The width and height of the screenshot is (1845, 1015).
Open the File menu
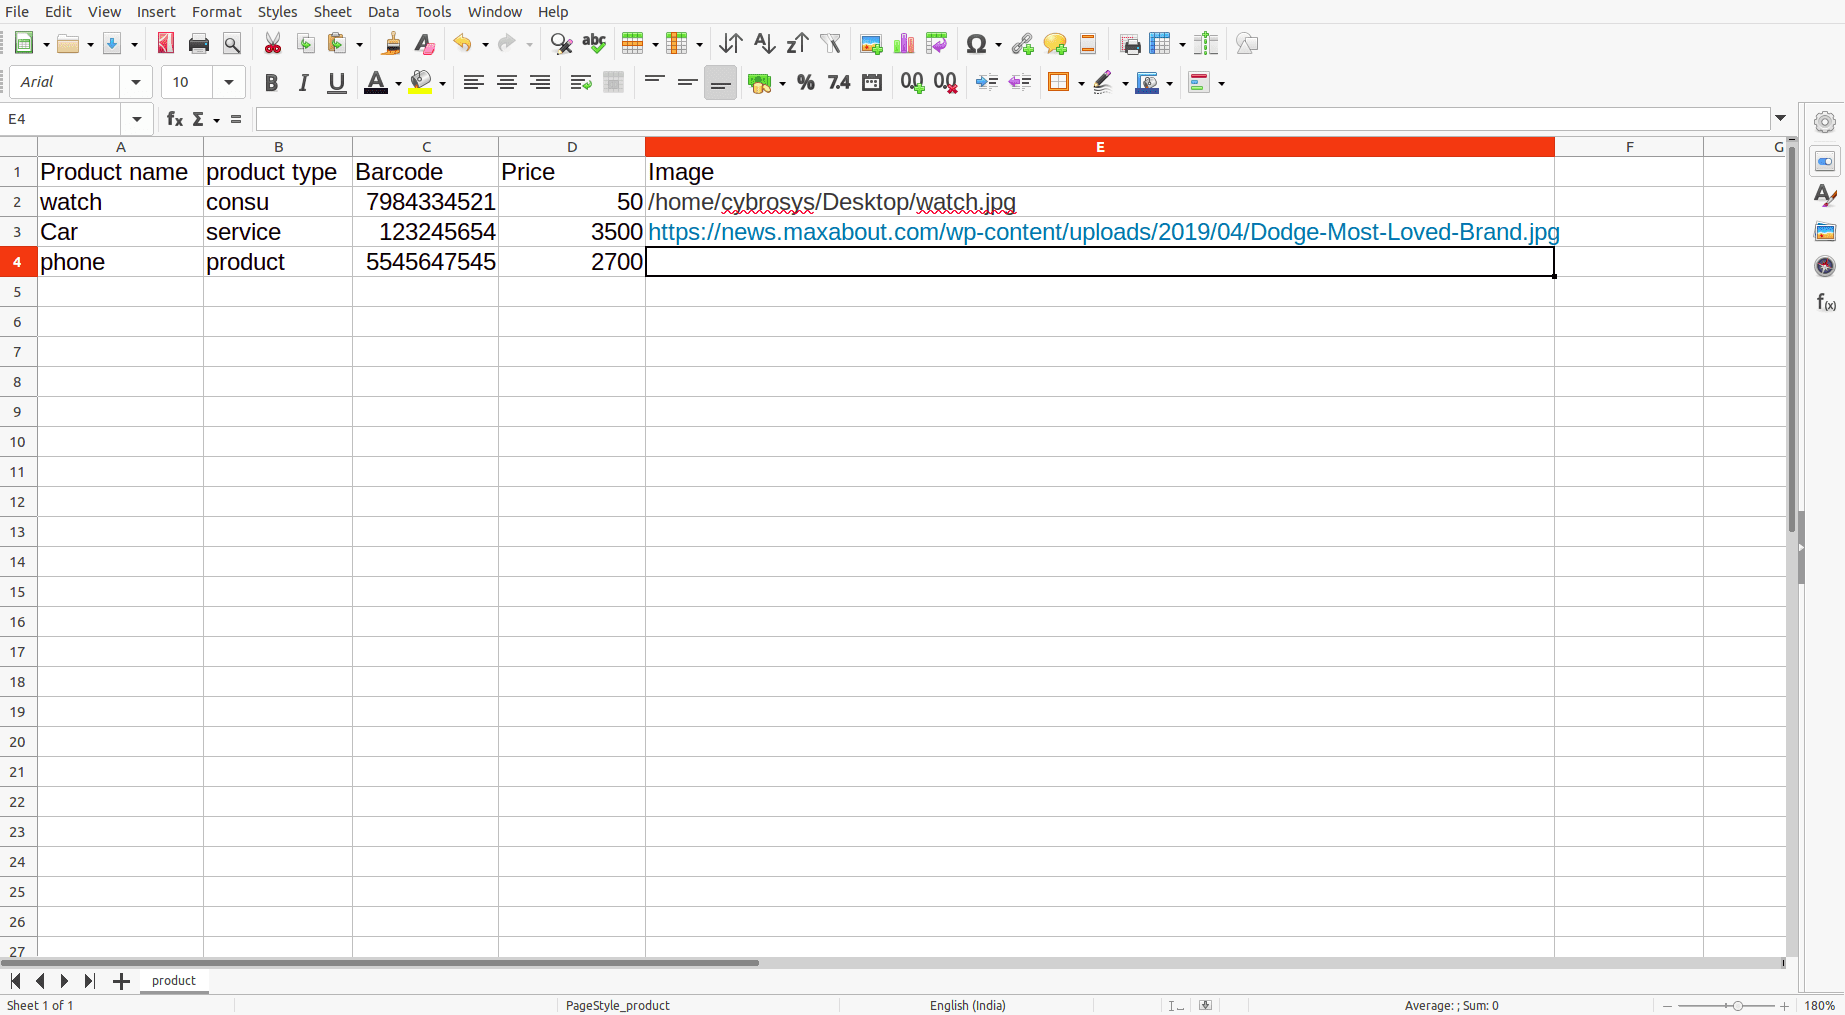point(17,12)
